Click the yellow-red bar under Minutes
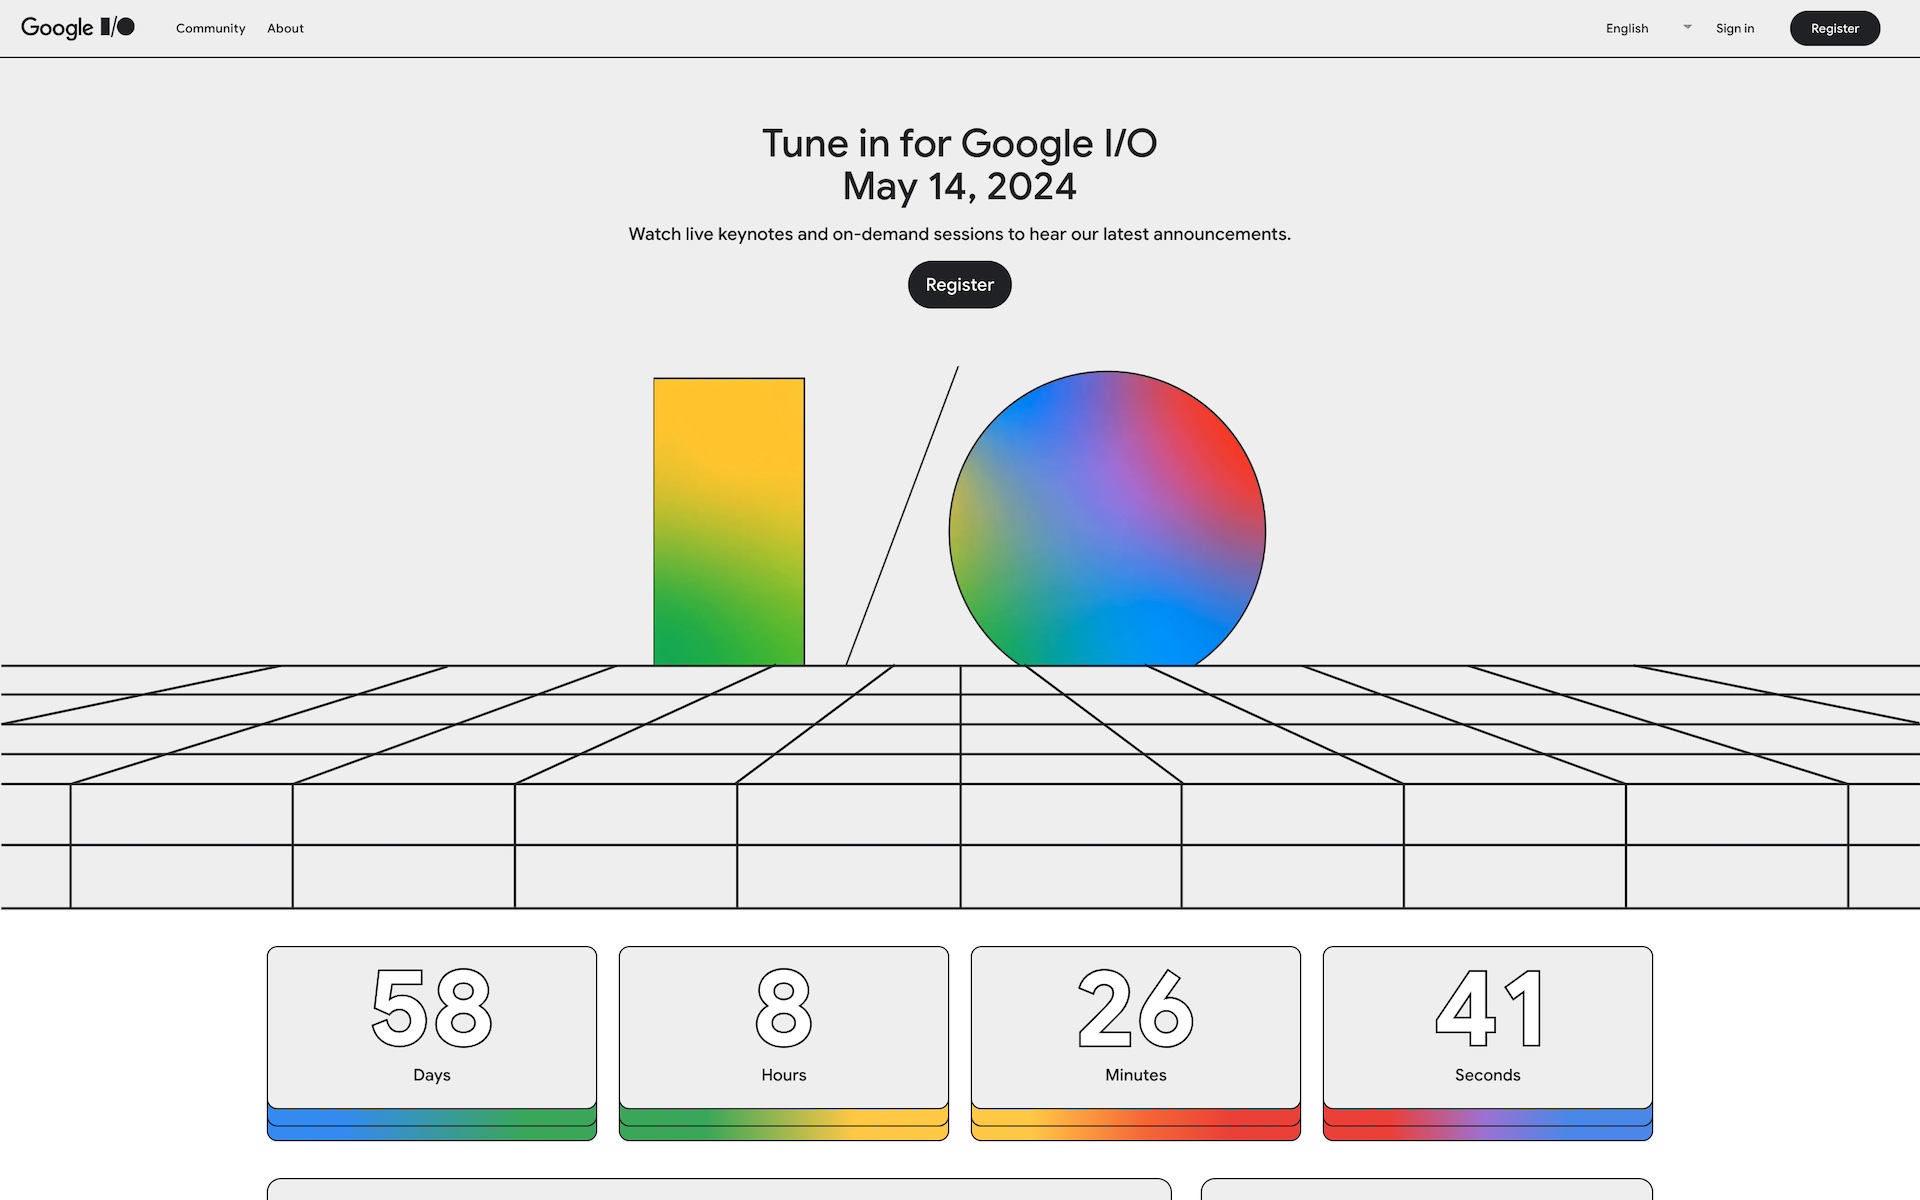Screen dimensions: 1920x1200 (1136, 1125)
